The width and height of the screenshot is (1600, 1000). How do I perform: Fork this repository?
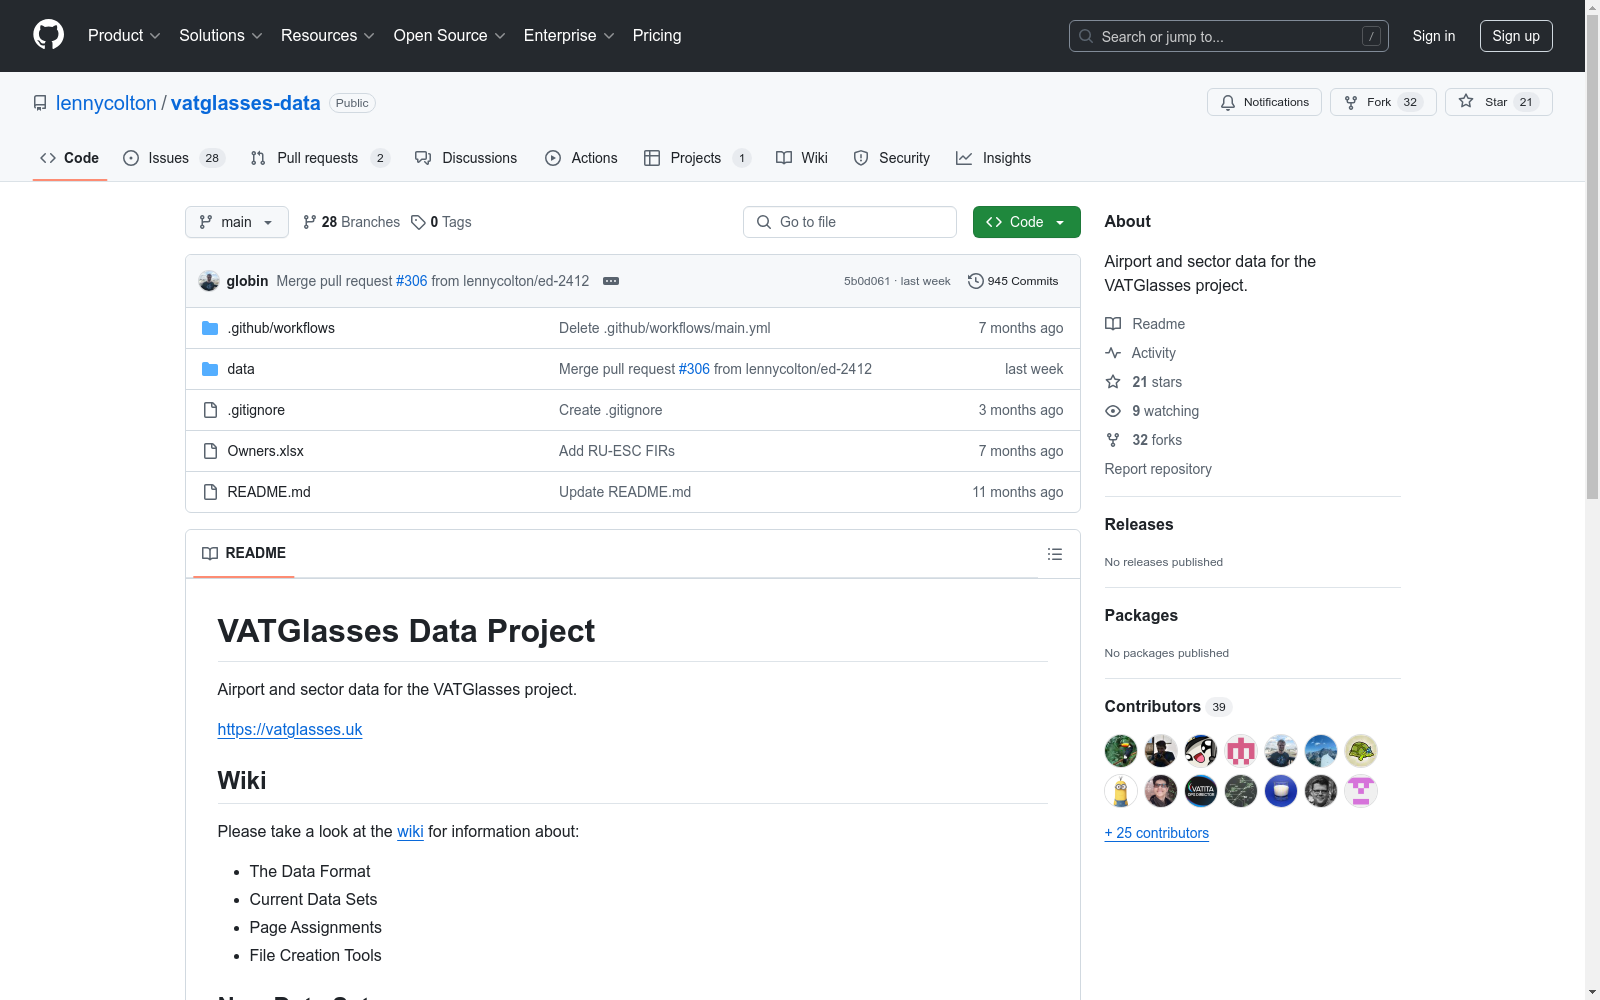pos(1383,102)
